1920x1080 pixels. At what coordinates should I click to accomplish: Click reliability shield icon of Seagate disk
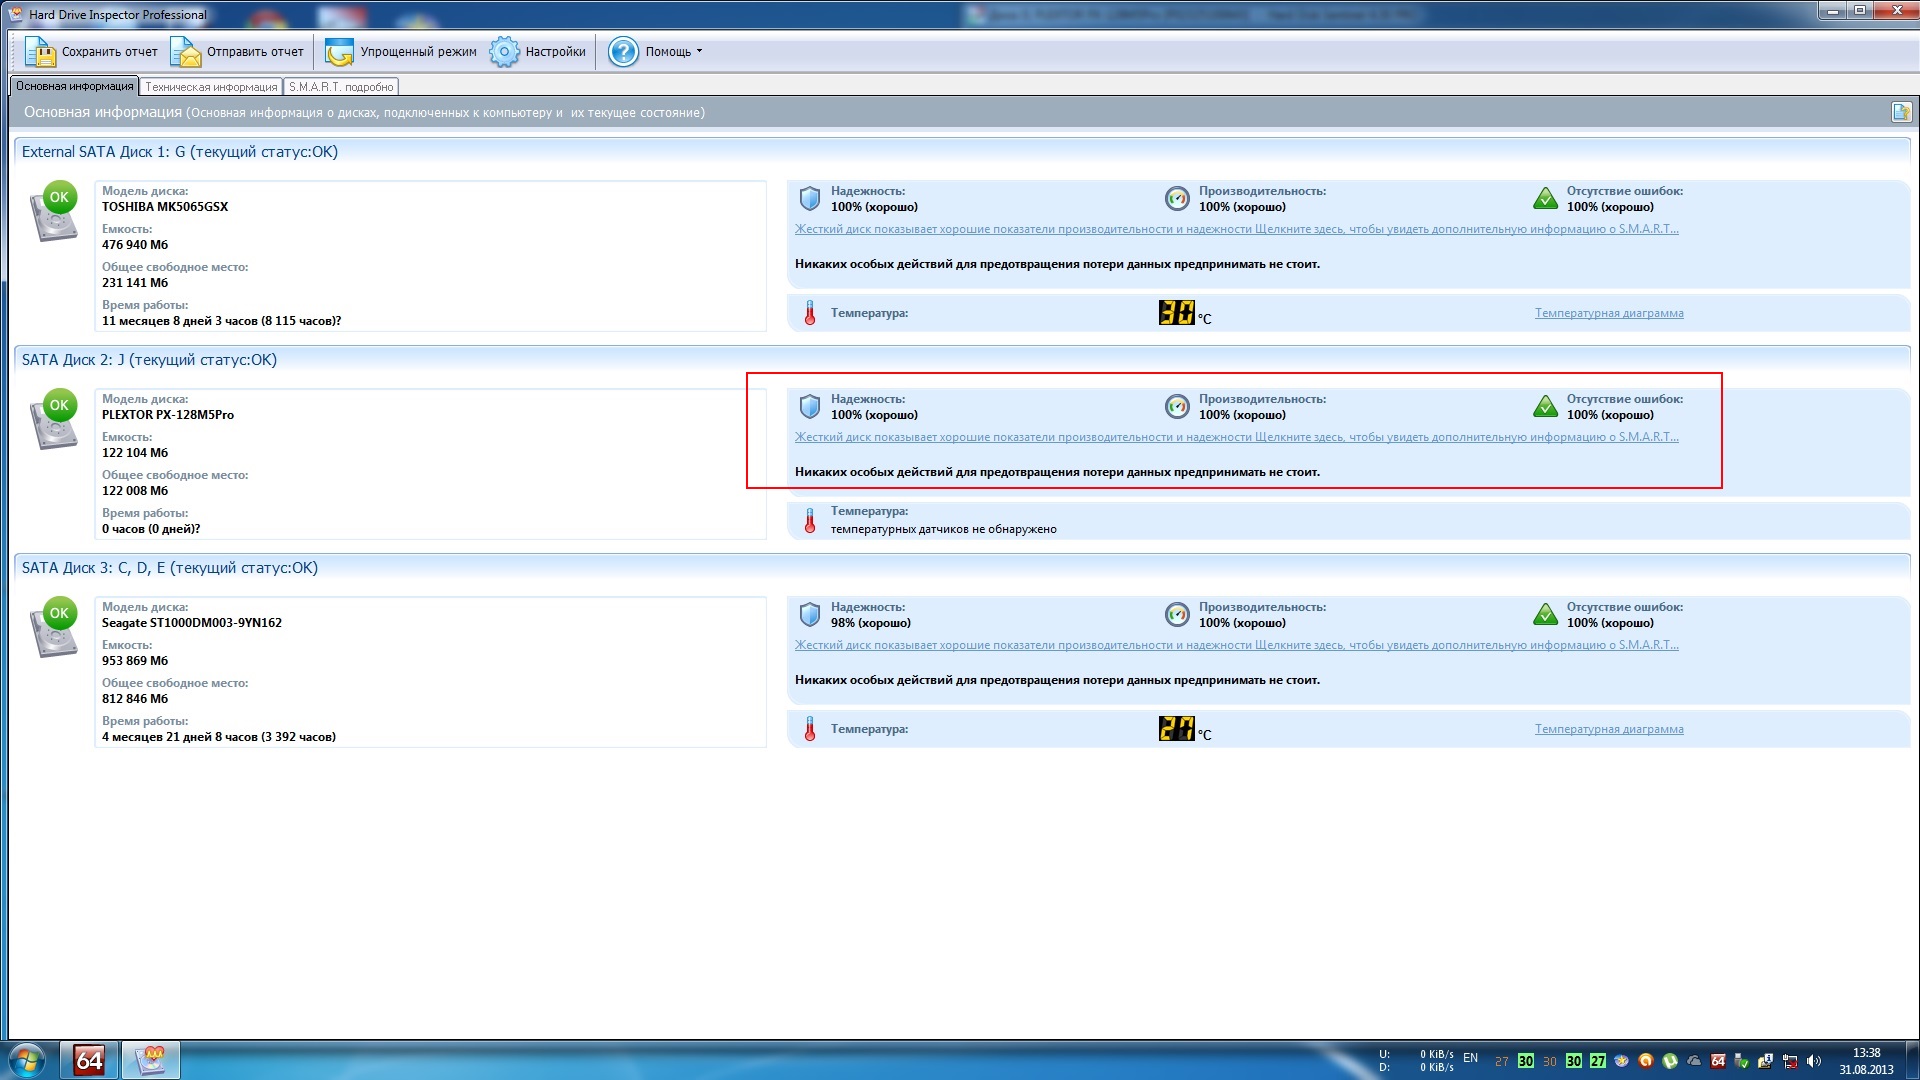click(x=809, y=614)
